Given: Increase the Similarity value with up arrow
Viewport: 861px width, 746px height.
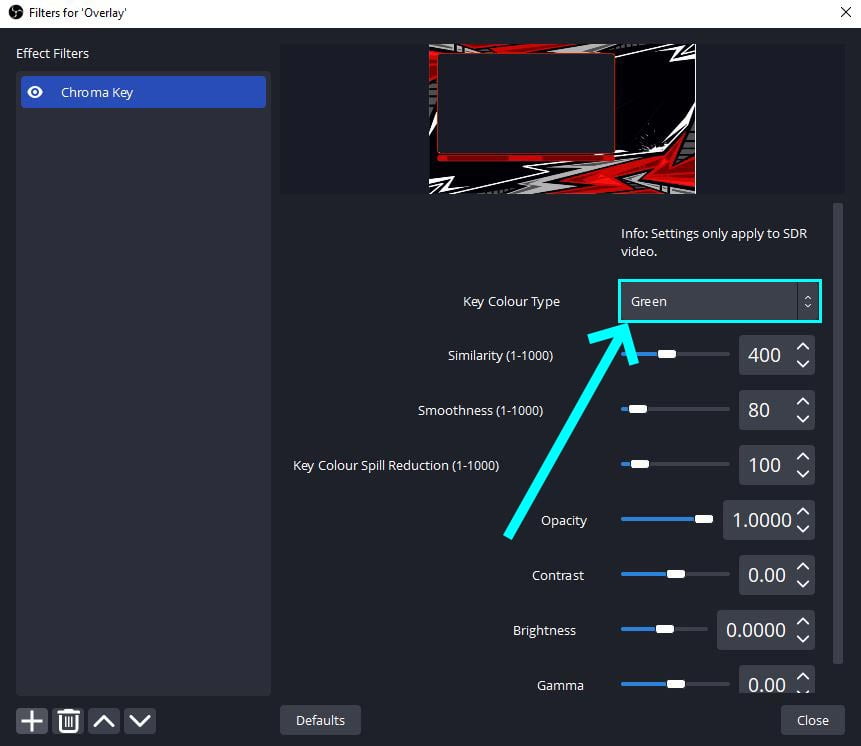Looking at the screenshot, I should [802, 347].
